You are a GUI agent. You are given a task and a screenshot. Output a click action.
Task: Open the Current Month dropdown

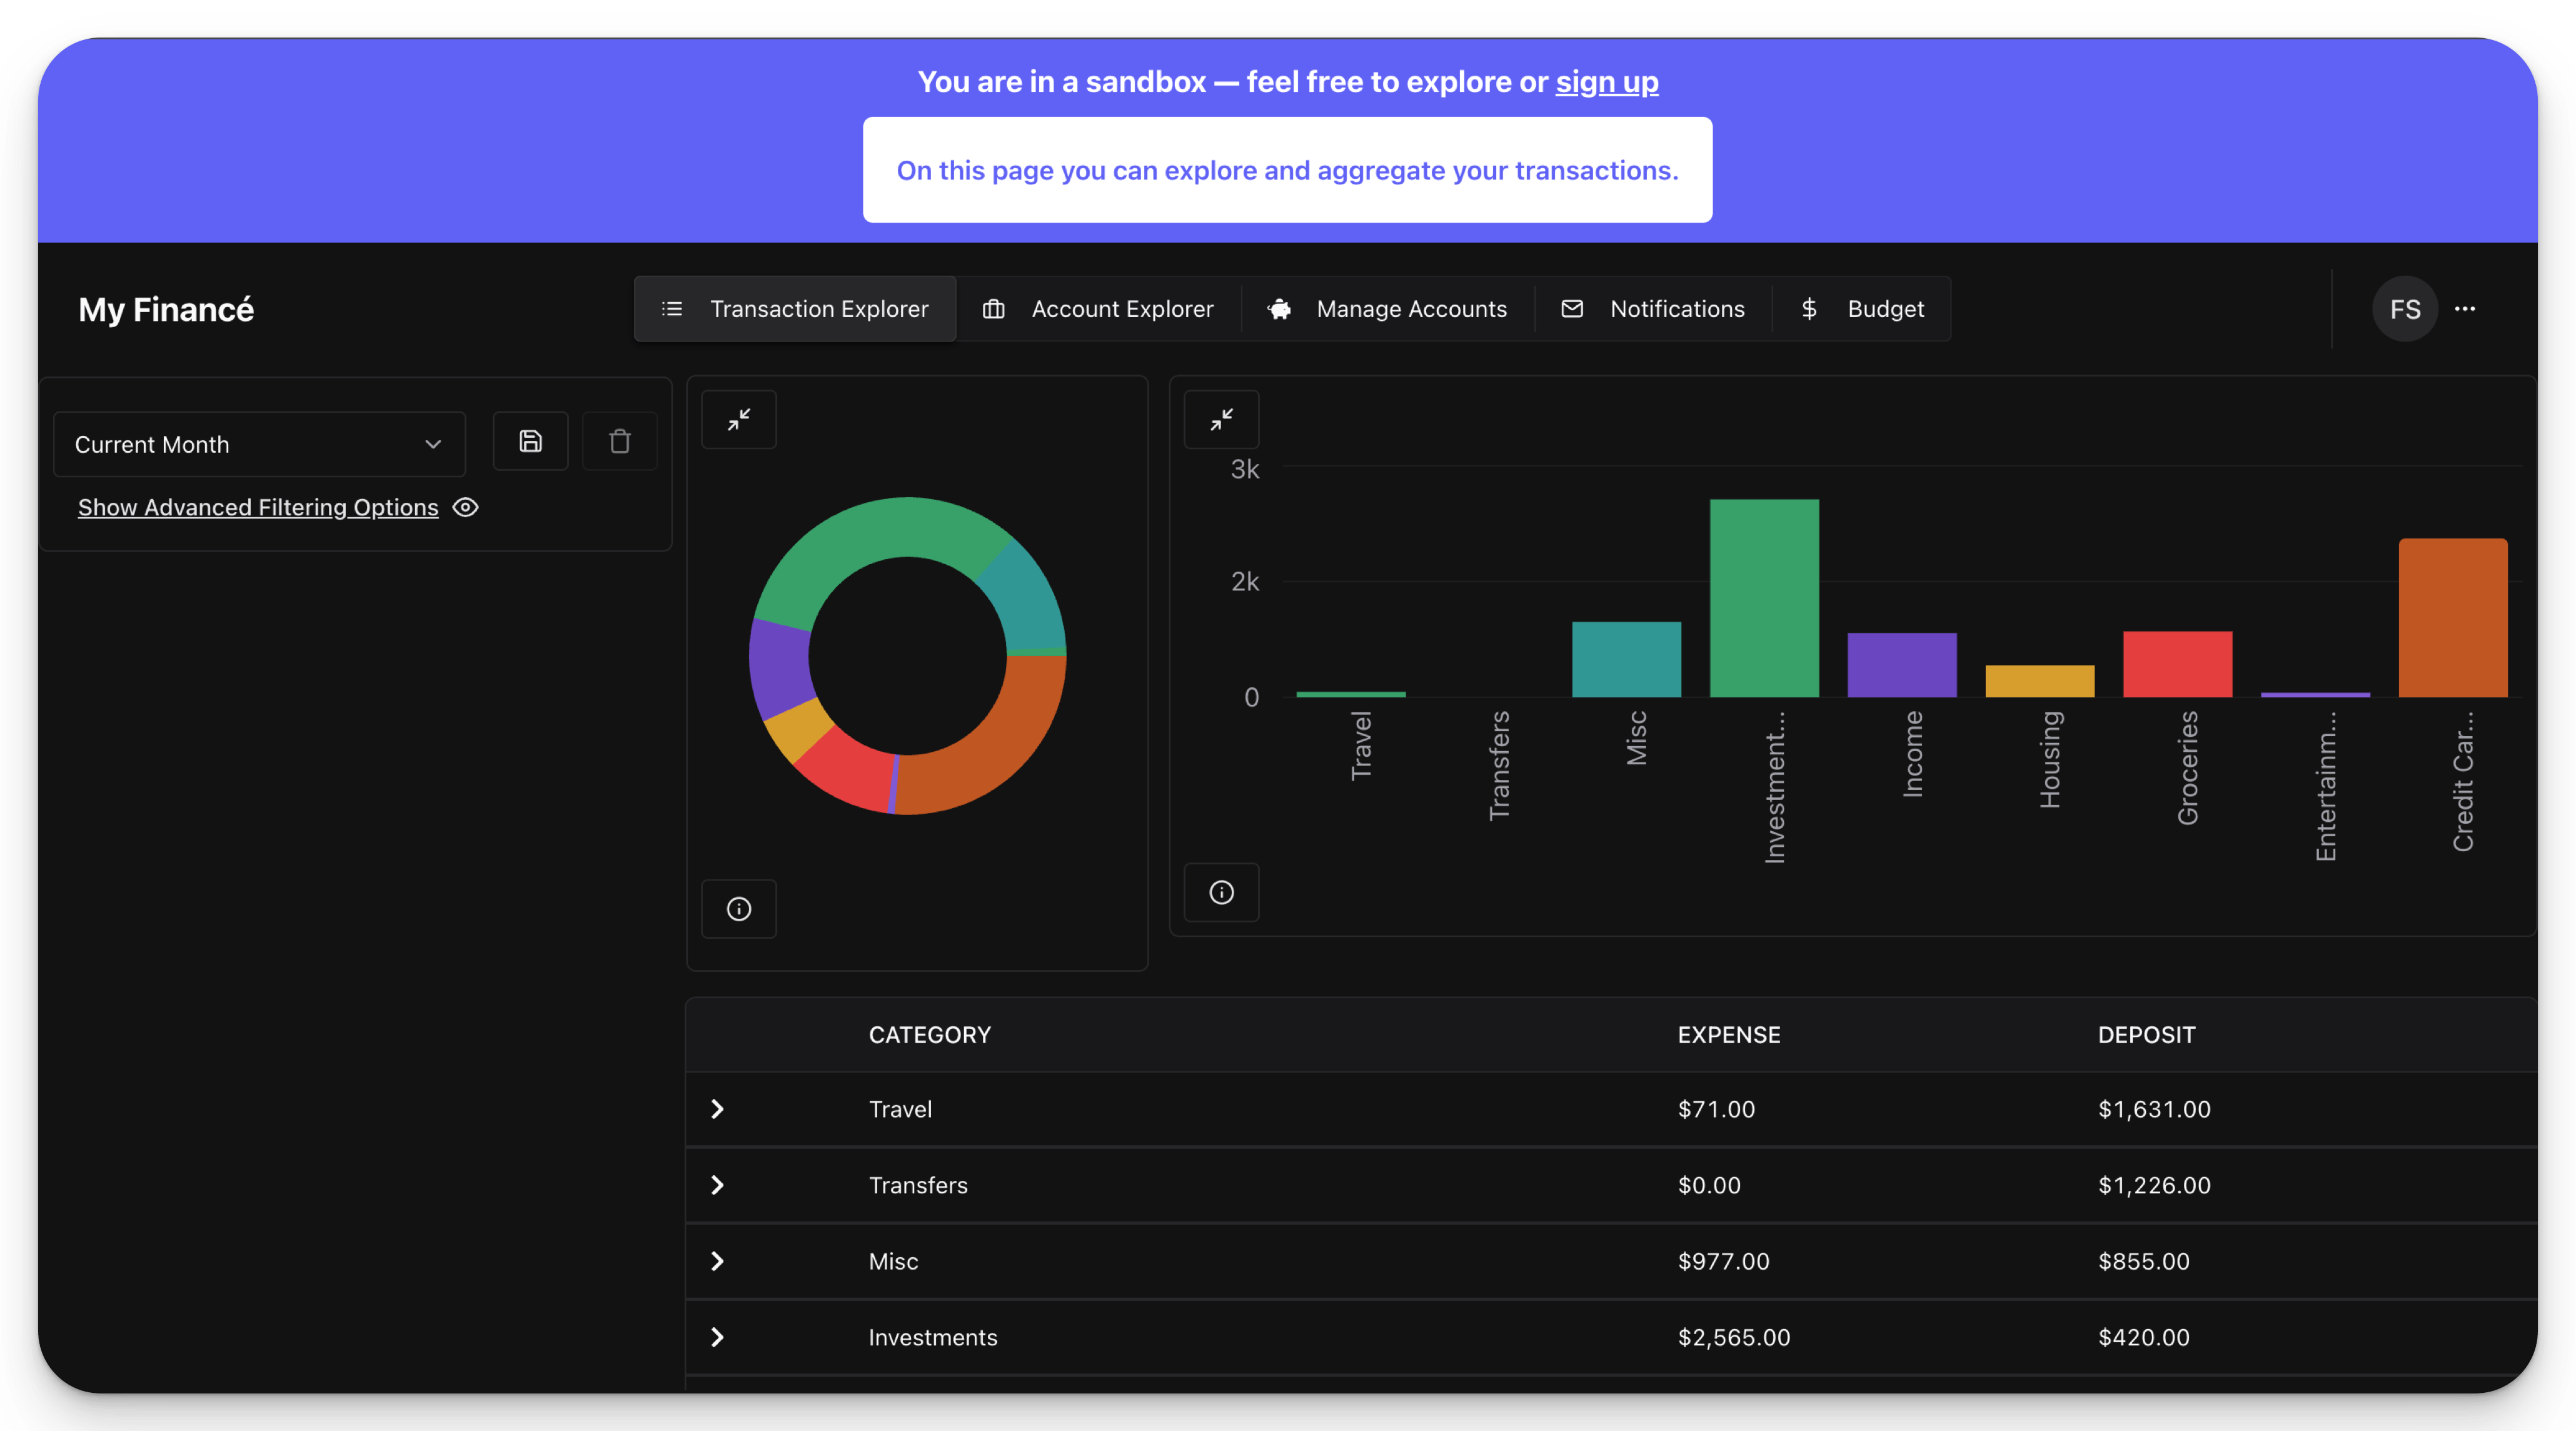(259, 444)
